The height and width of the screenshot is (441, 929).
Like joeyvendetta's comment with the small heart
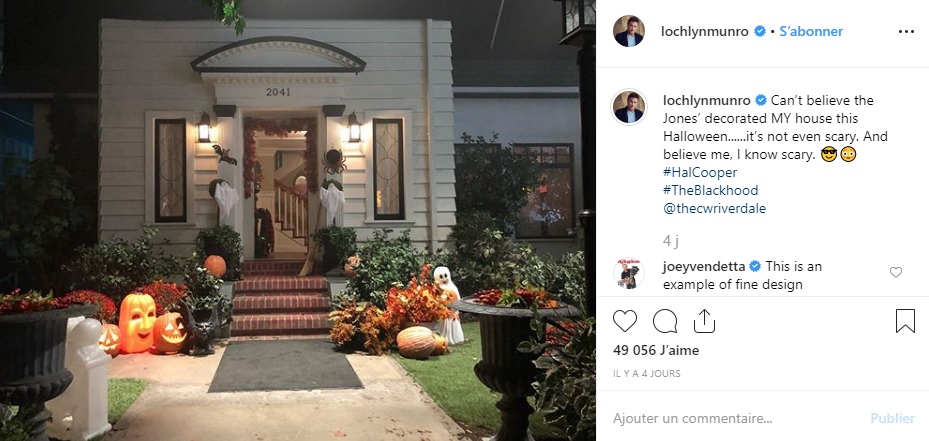click(896, 272)
